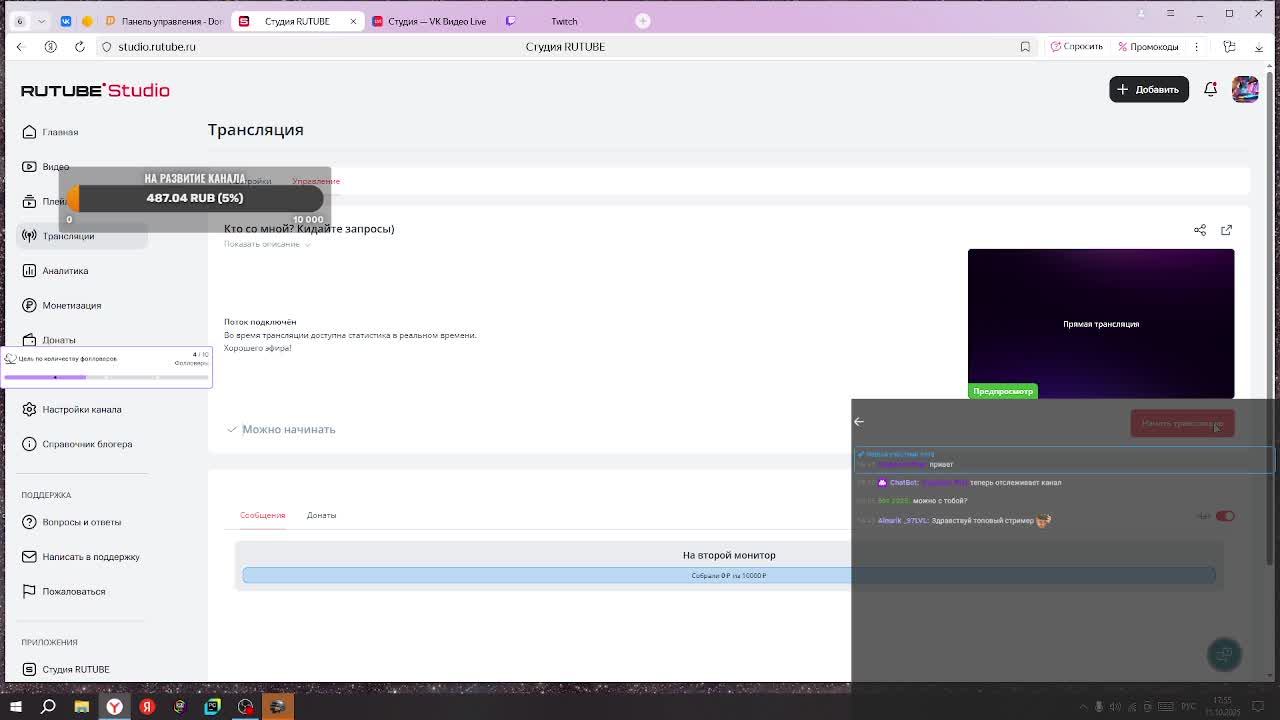Click the Прямая трансляция preview player

coord(1101,324)
